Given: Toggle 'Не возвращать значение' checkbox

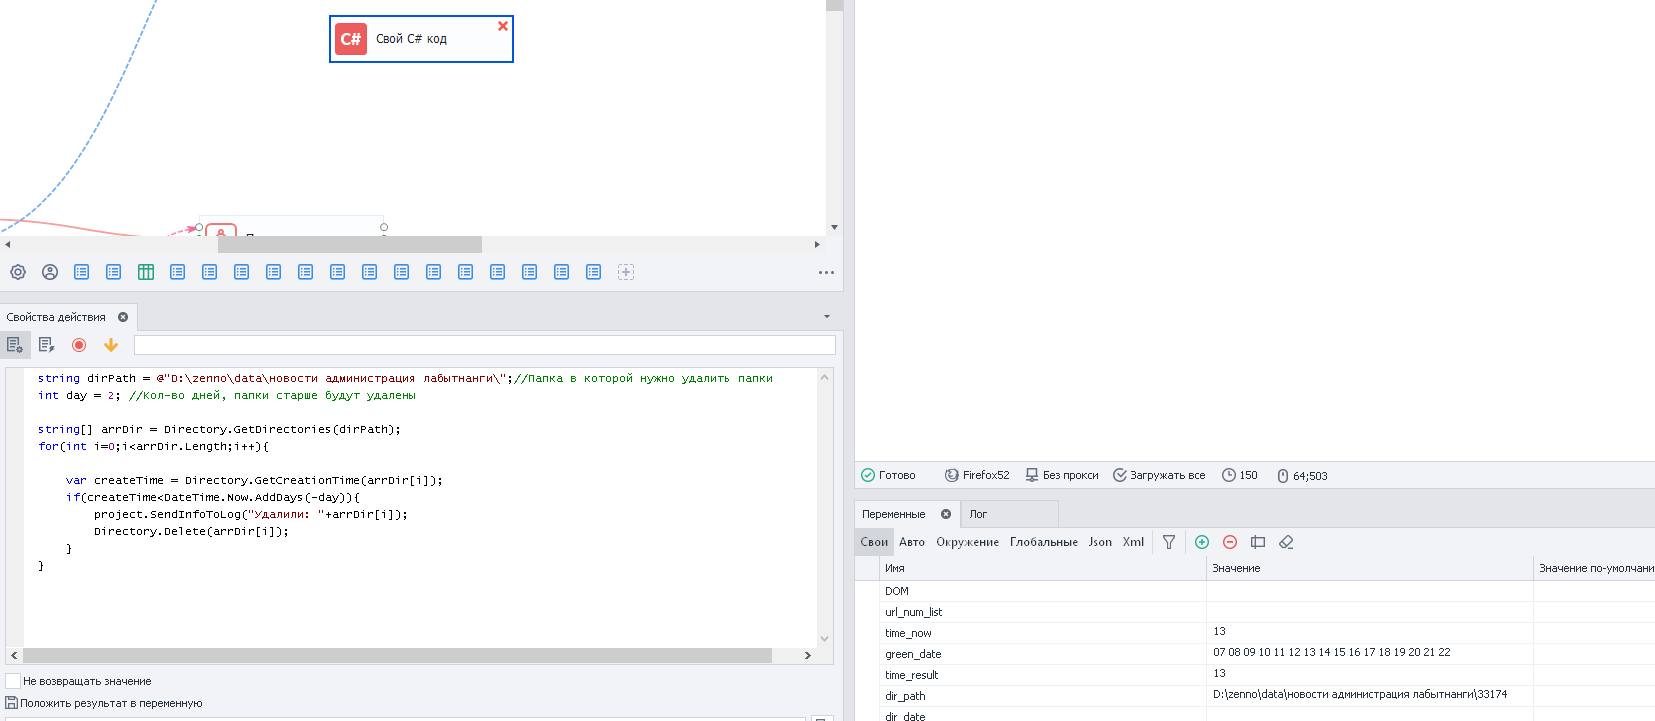Looking at the screenshot, I should click(x=13, y=681).
